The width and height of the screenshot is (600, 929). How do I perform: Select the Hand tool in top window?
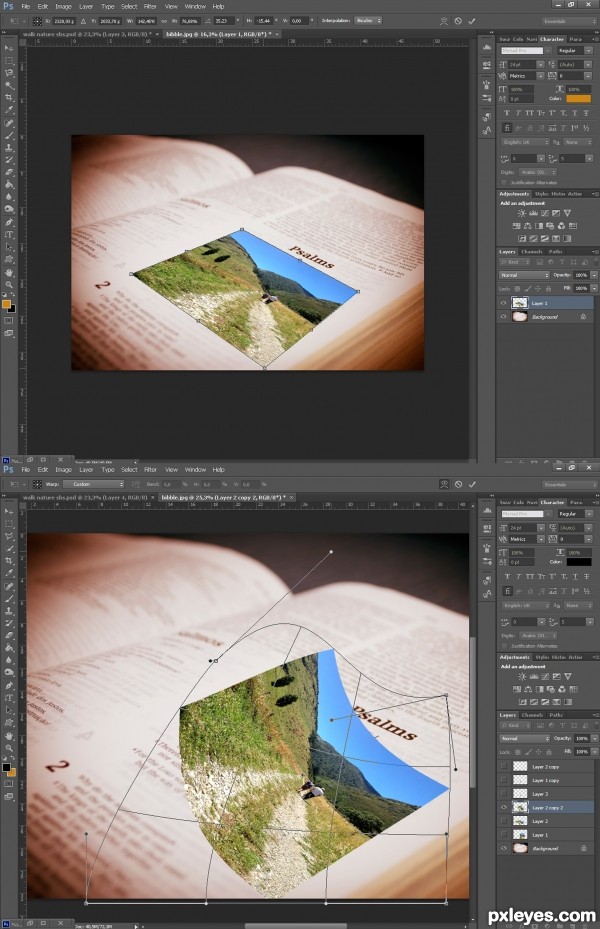pyautogui.click(x=9, y=272)
